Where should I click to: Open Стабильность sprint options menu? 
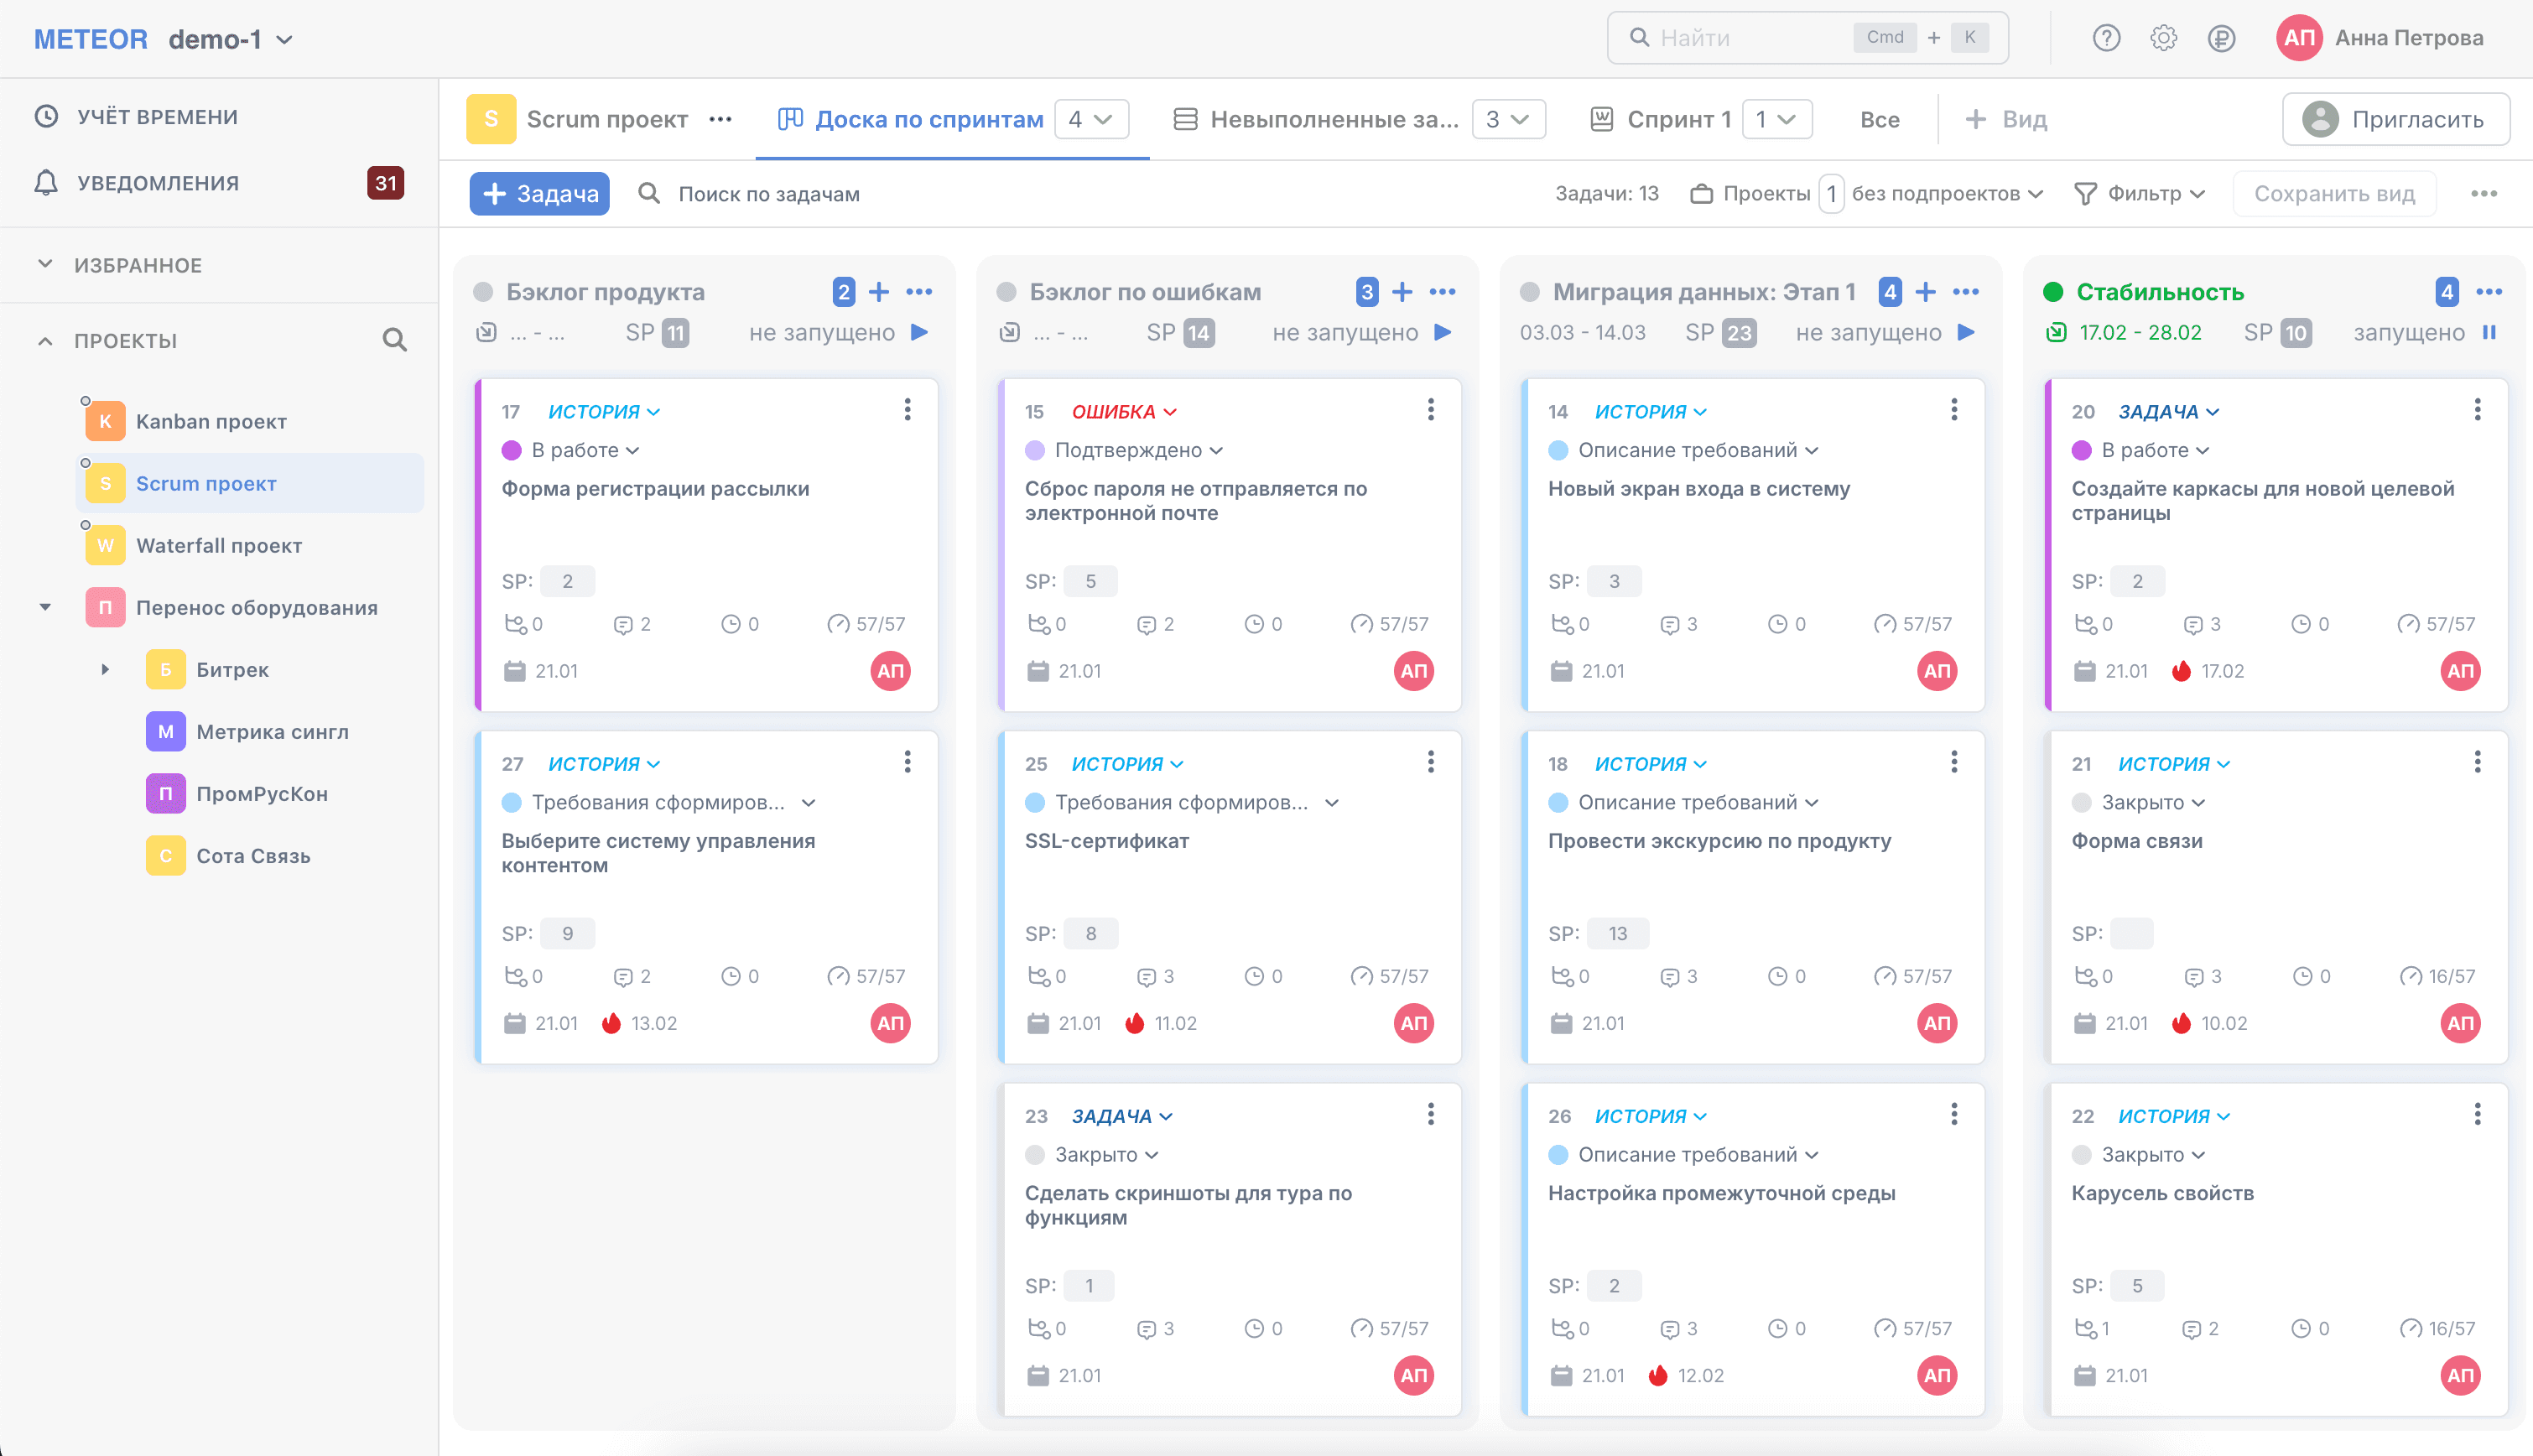(2489, 292)
